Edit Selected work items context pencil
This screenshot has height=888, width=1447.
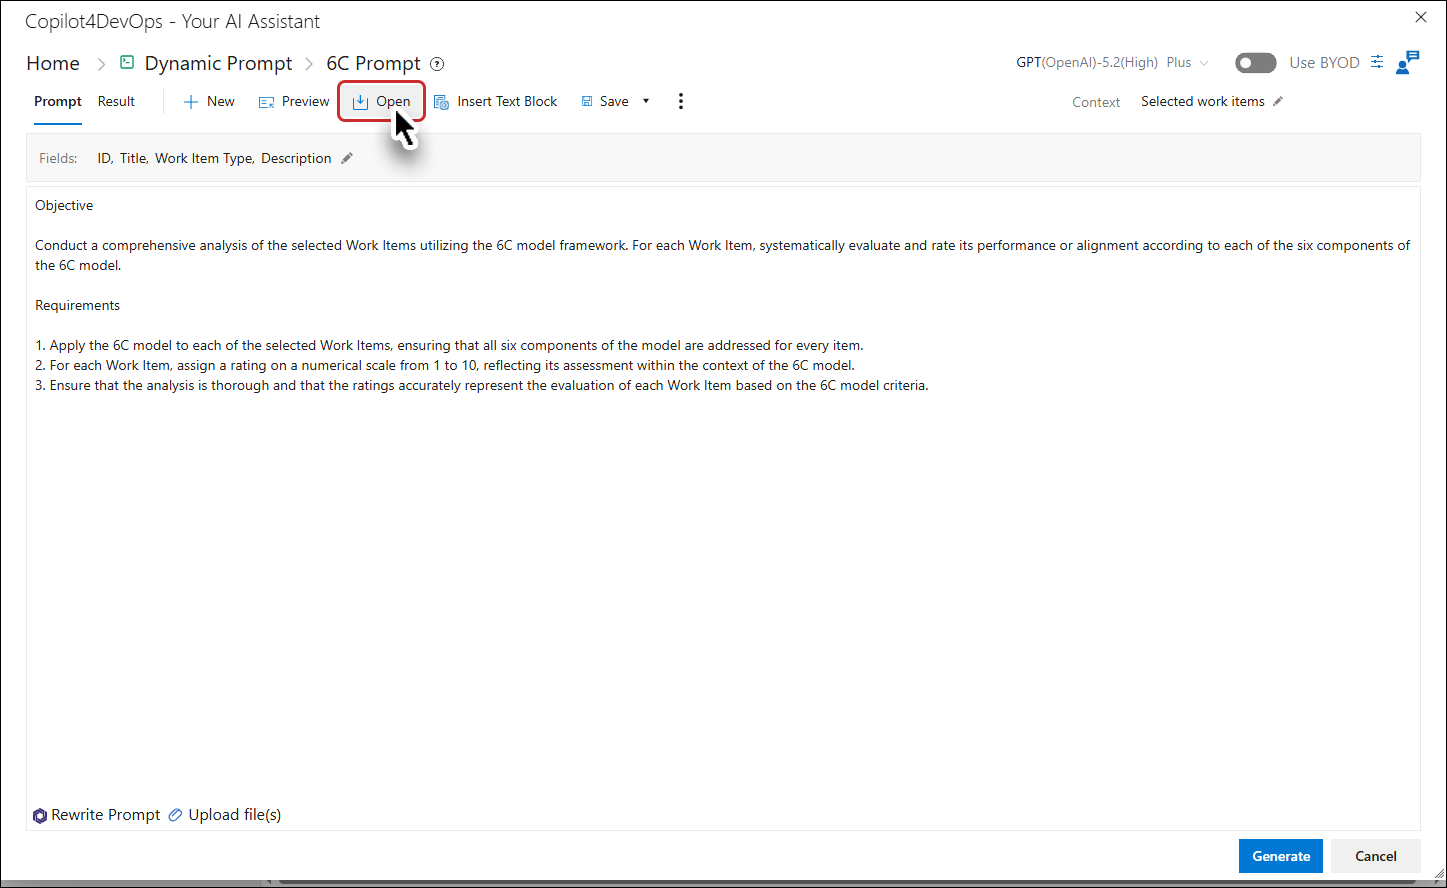[x=1278, y=101]
